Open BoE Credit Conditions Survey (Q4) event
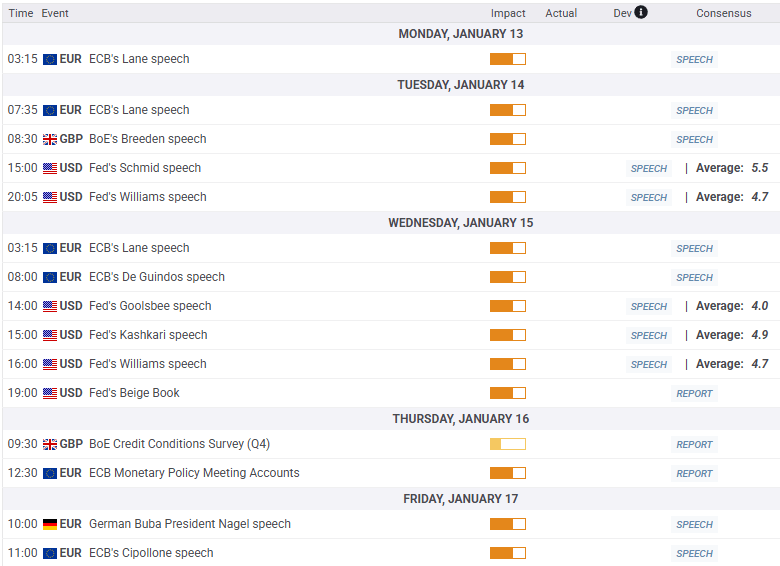This screenshot has width=780, height=566. 180,444
